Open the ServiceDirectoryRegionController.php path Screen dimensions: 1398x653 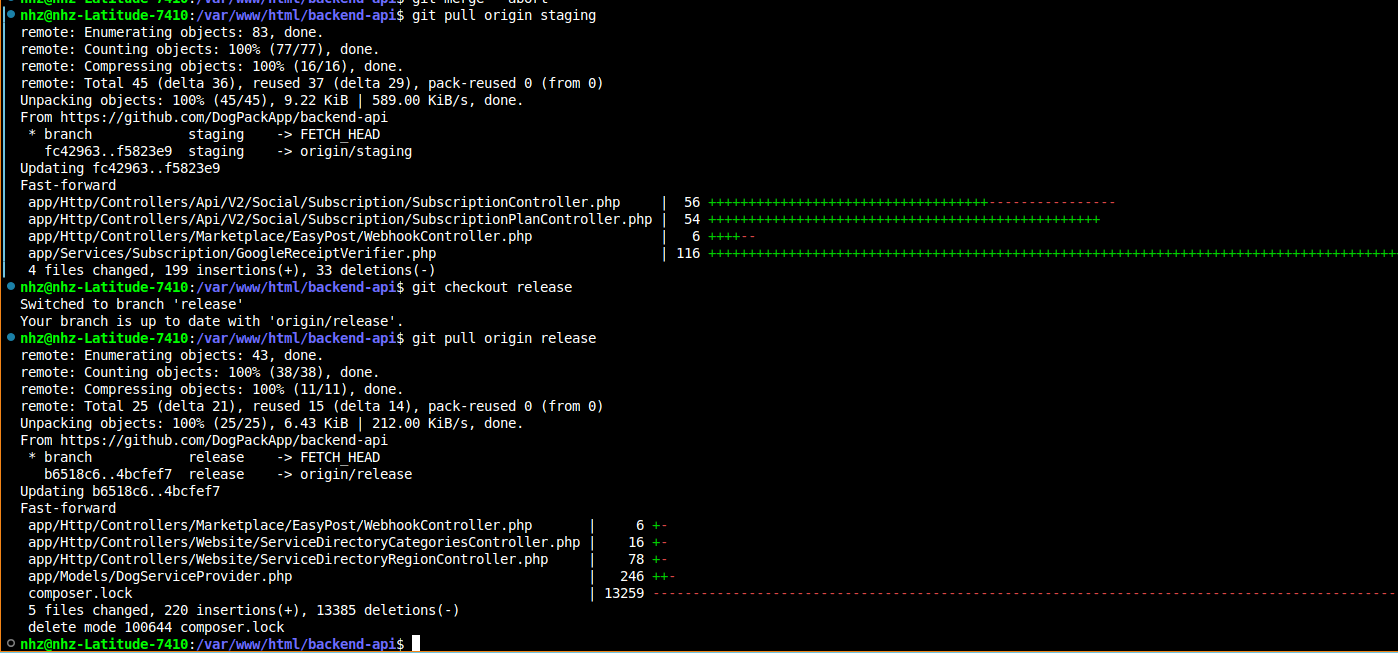tap(287, 559)
